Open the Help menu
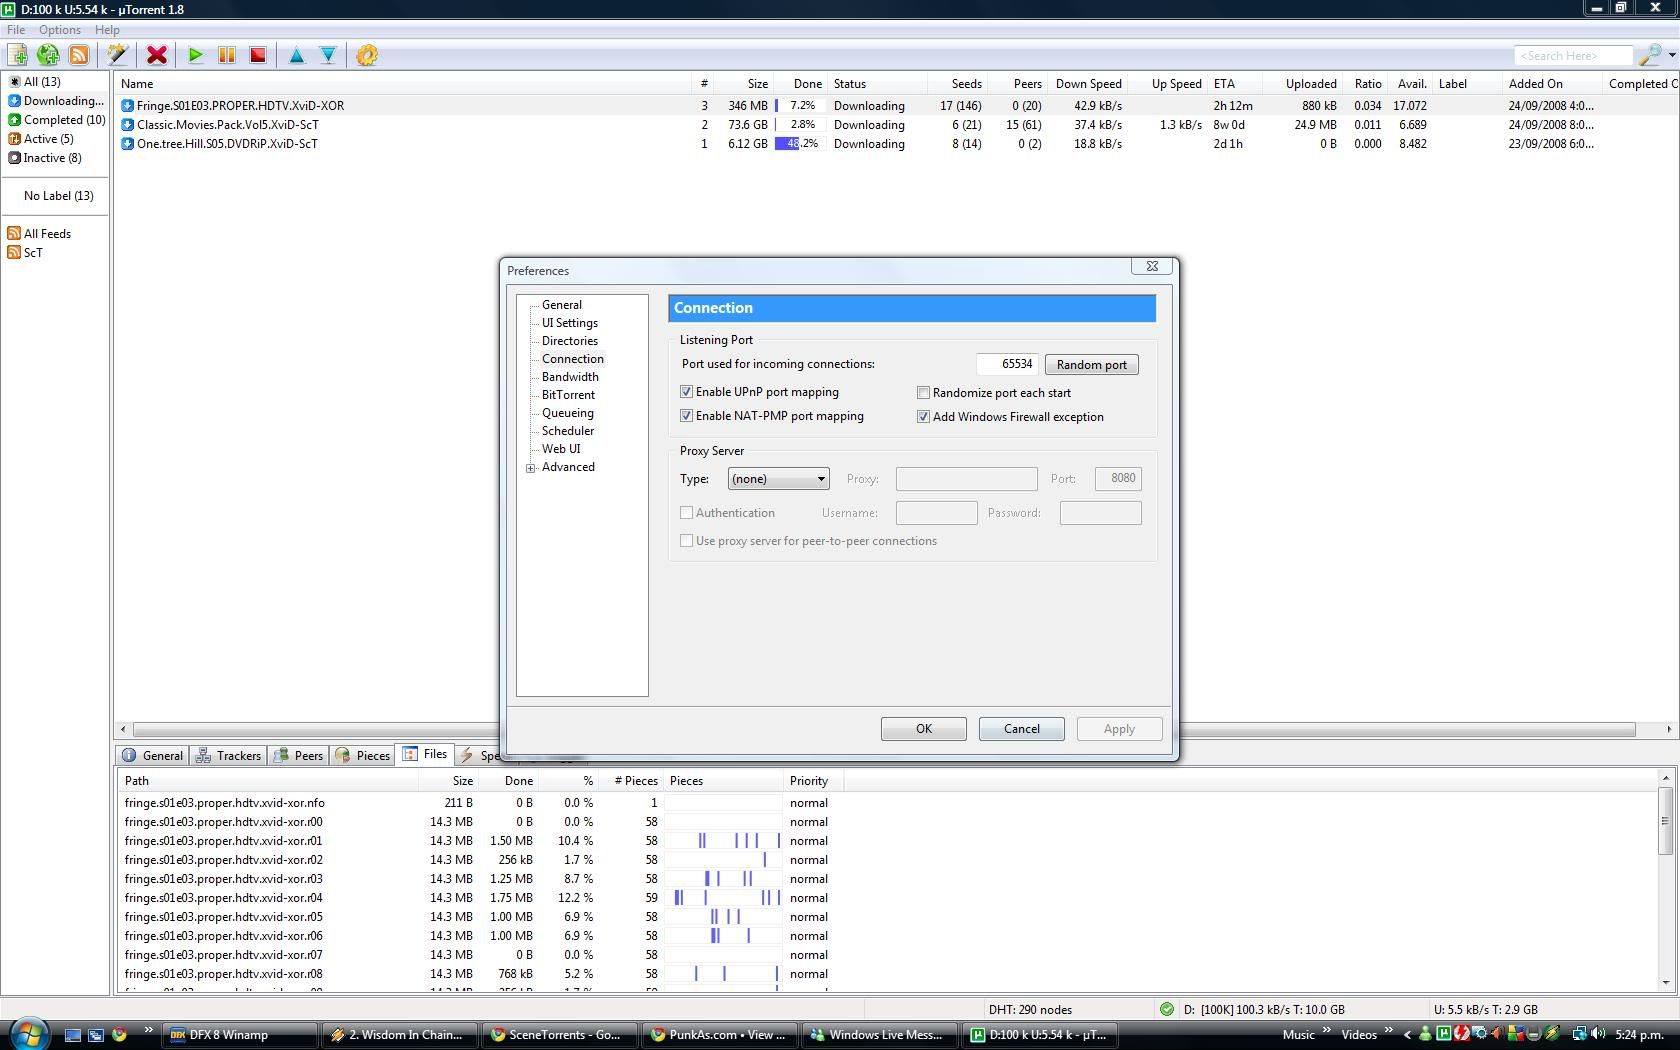 (107, 30)
